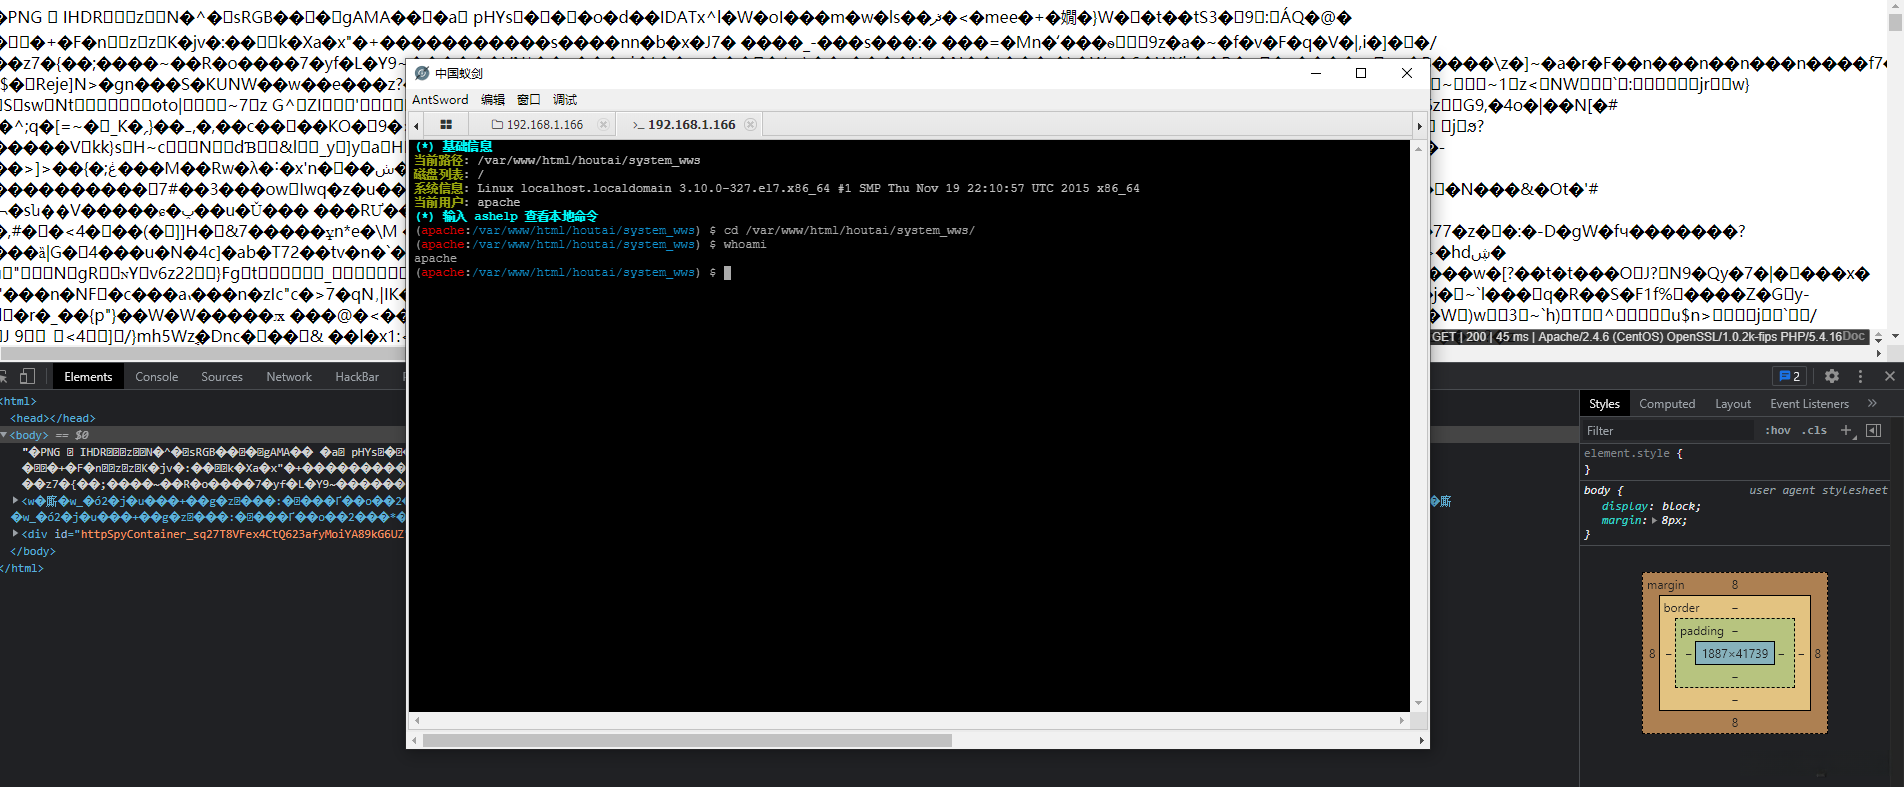Click the padding region label in box model
Image resolution: width=1904 pixels, height=787 pixels.
[1701, 631]
